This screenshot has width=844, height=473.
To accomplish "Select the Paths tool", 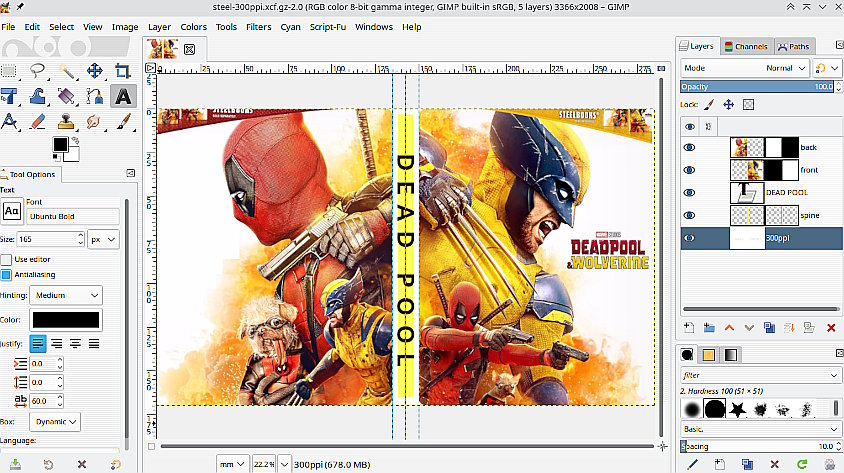I will point(95,96).
